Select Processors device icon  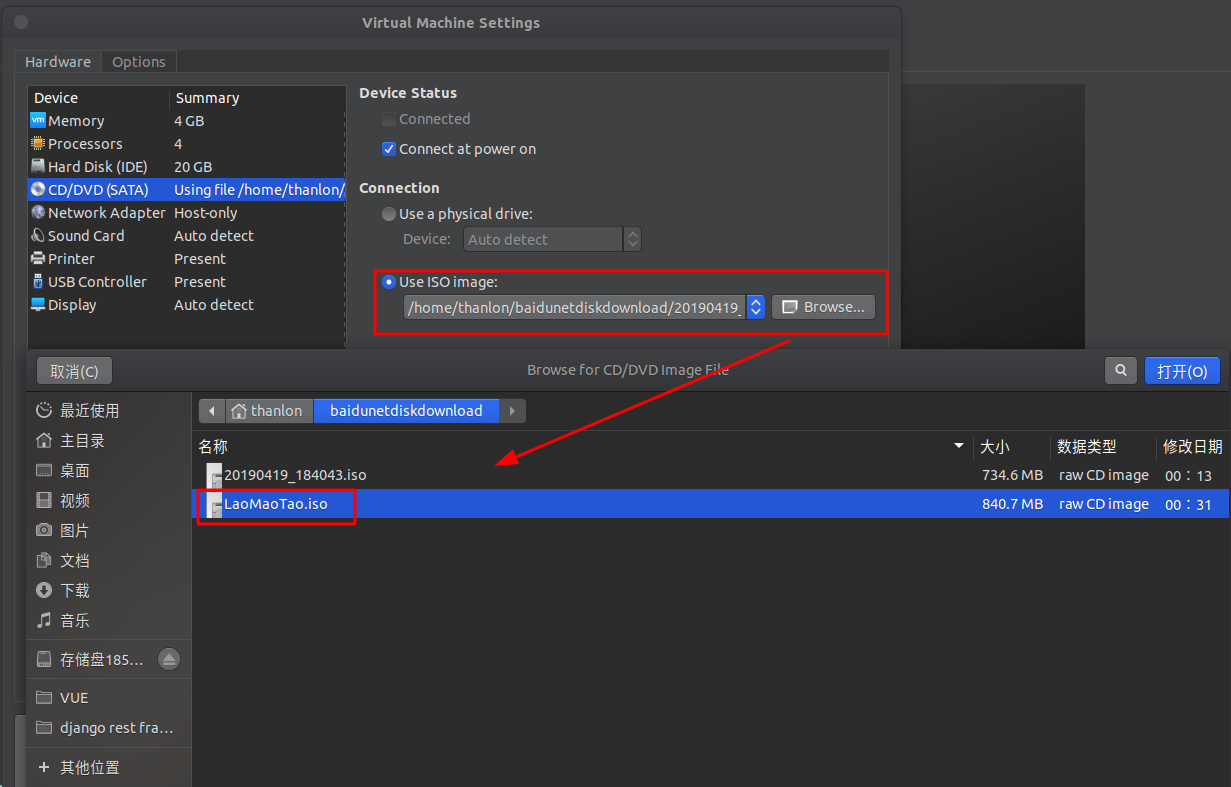coord(38,144)
